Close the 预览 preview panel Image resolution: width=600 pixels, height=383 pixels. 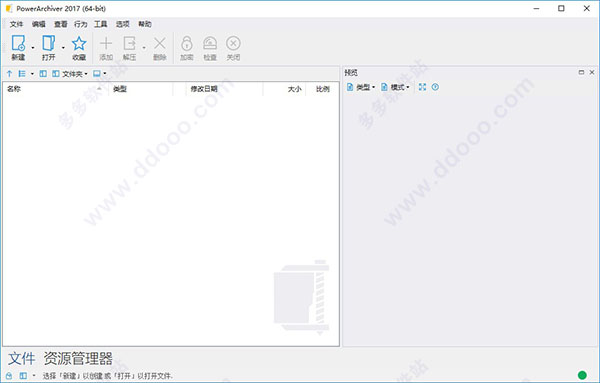click(x=592, y=72)
